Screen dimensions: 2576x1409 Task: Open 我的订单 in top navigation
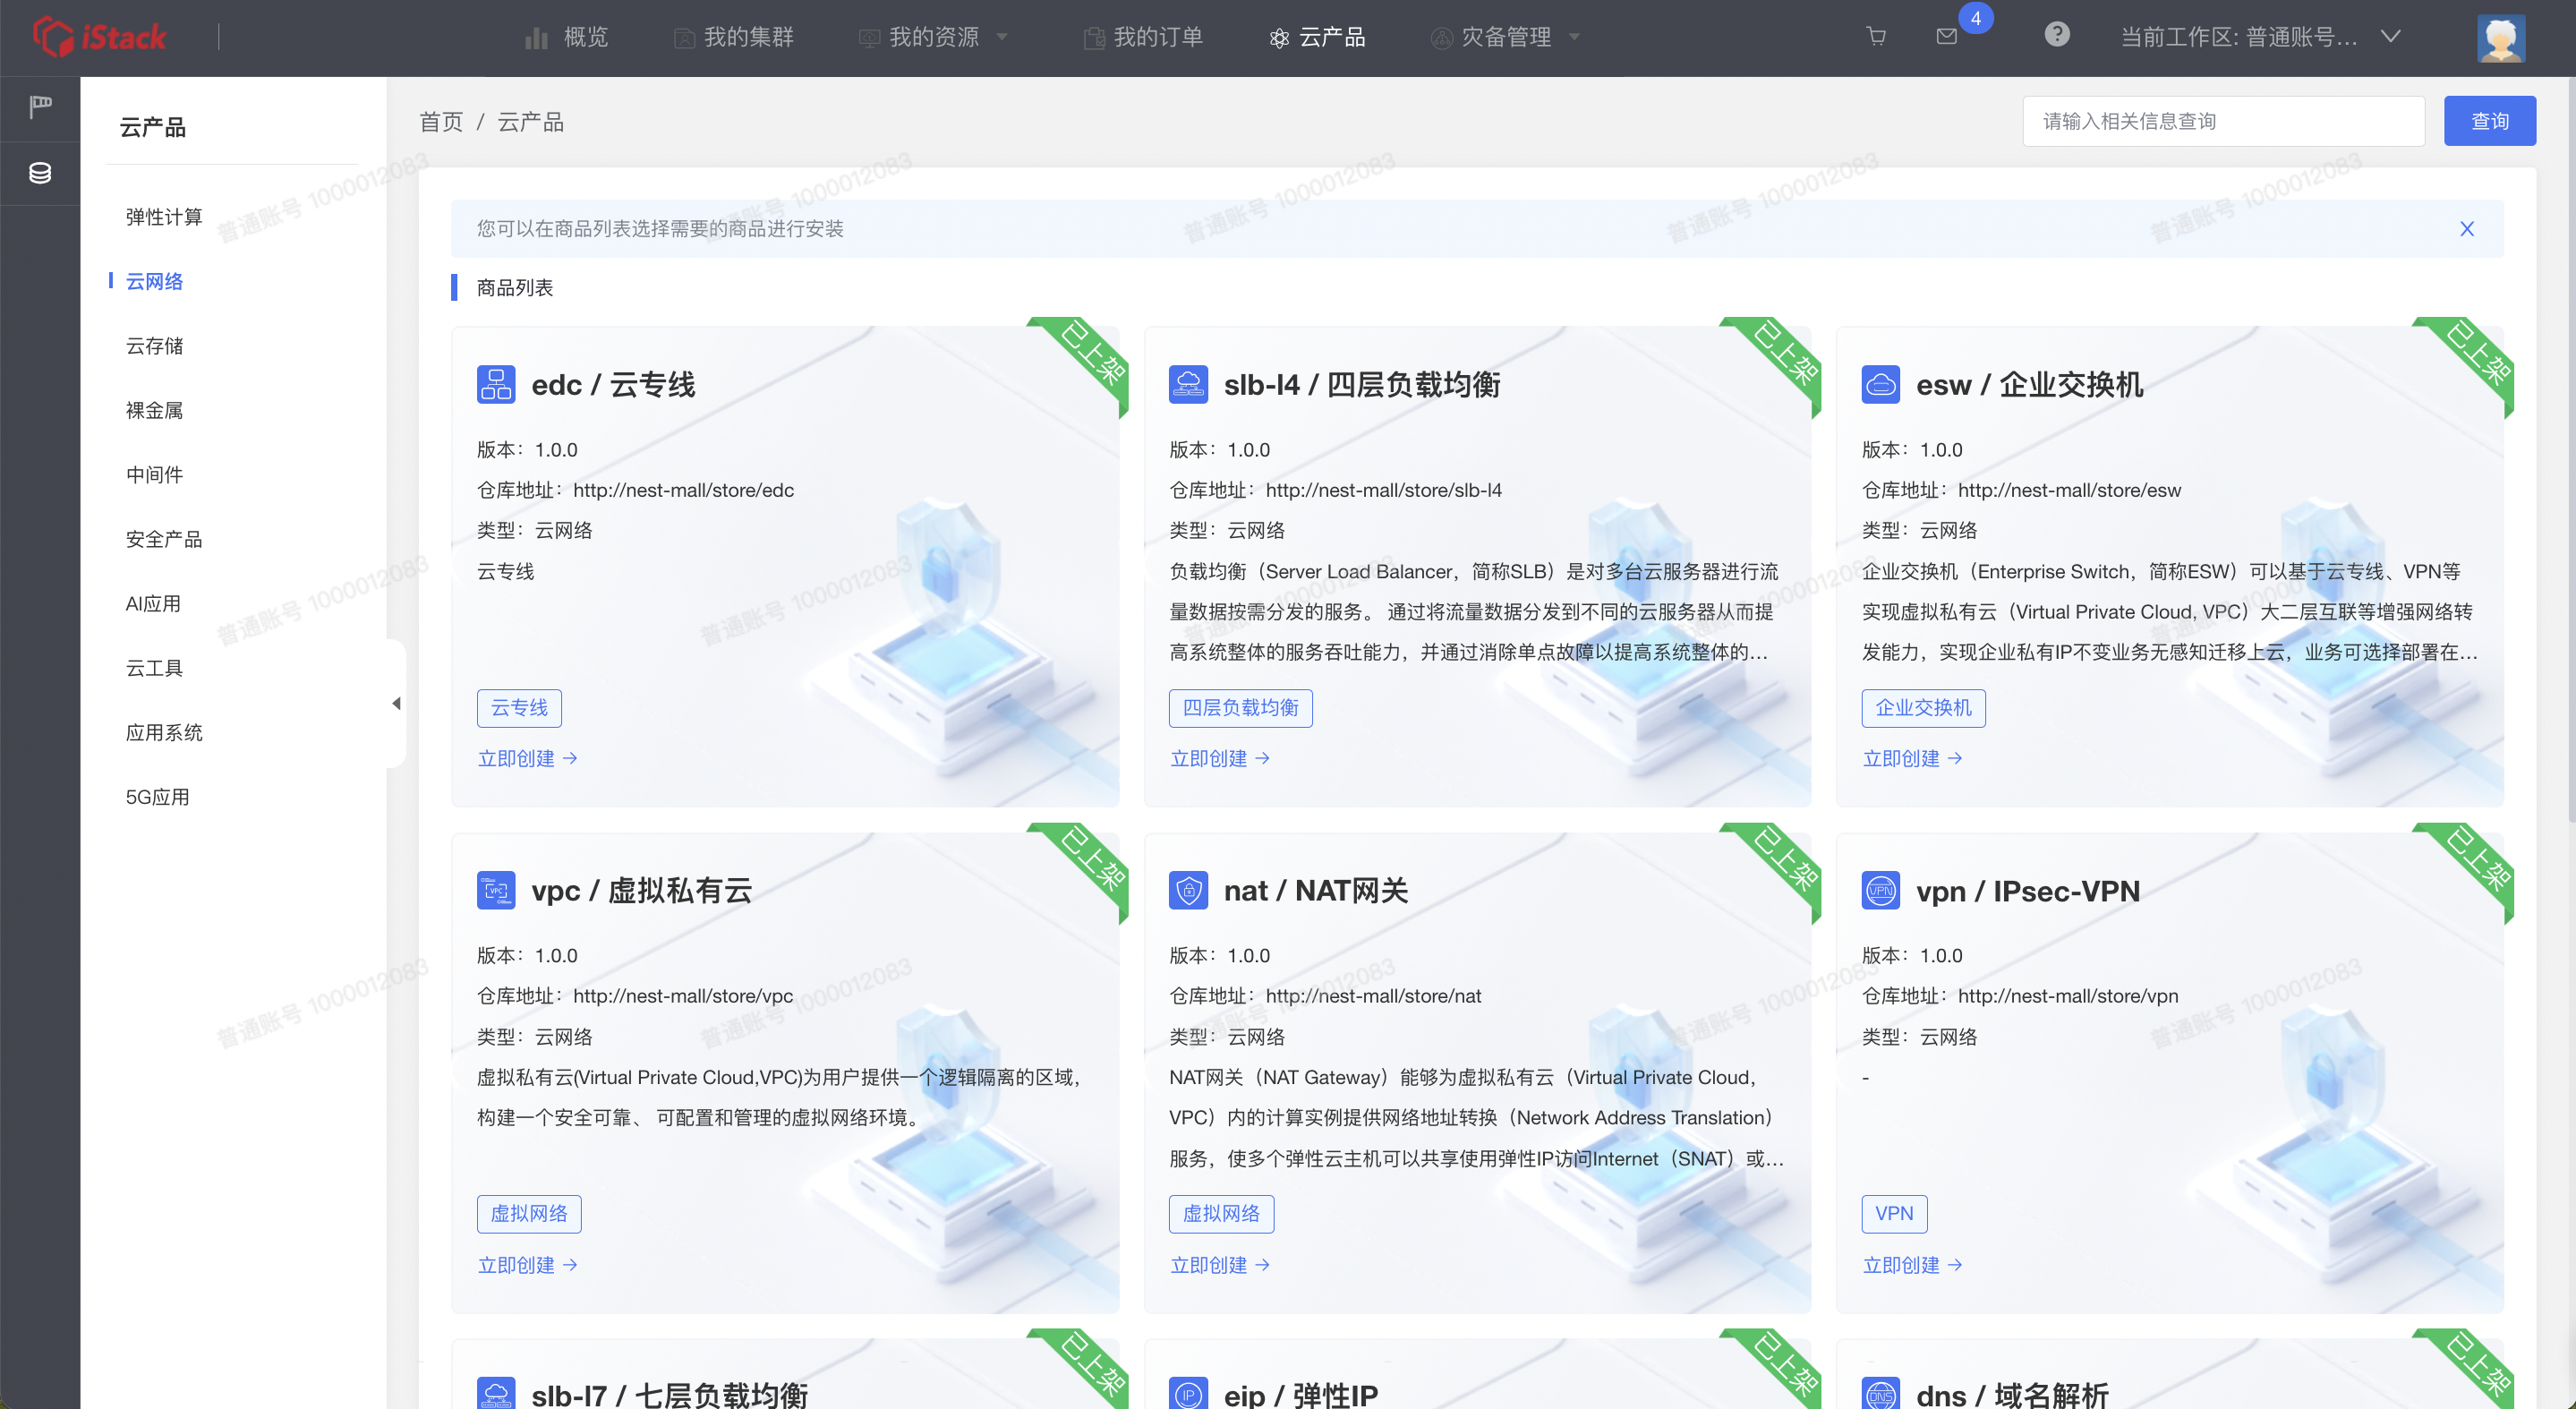[1143, 37]
